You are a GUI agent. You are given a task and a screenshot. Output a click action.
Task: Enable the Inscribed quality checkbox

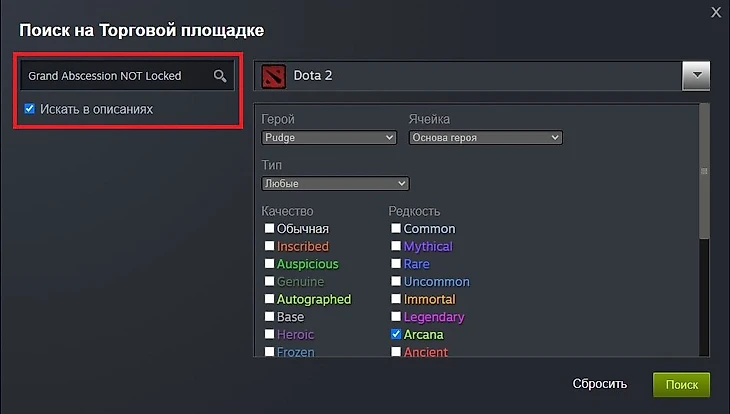(269, 246)
